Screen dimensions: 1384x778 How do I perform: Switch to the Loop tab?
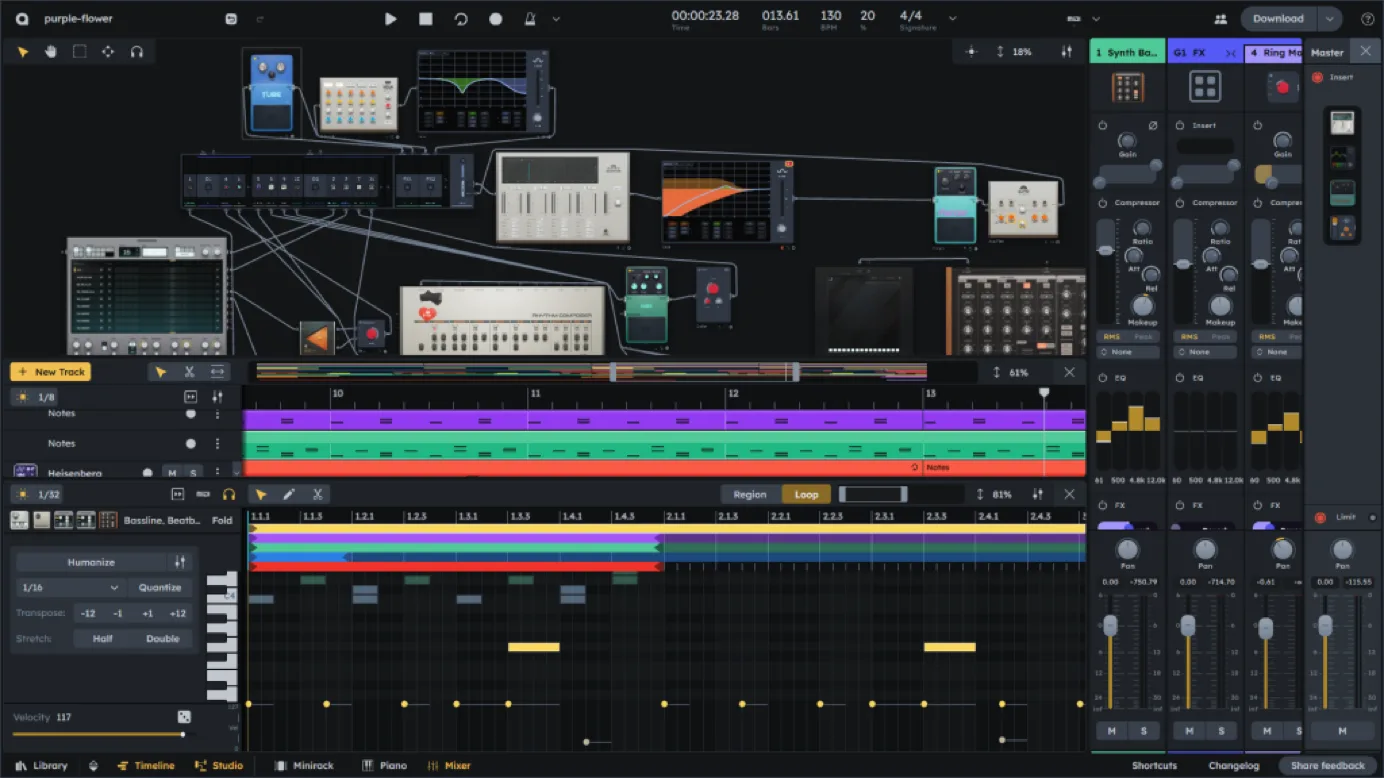click(x=806, y=494)
